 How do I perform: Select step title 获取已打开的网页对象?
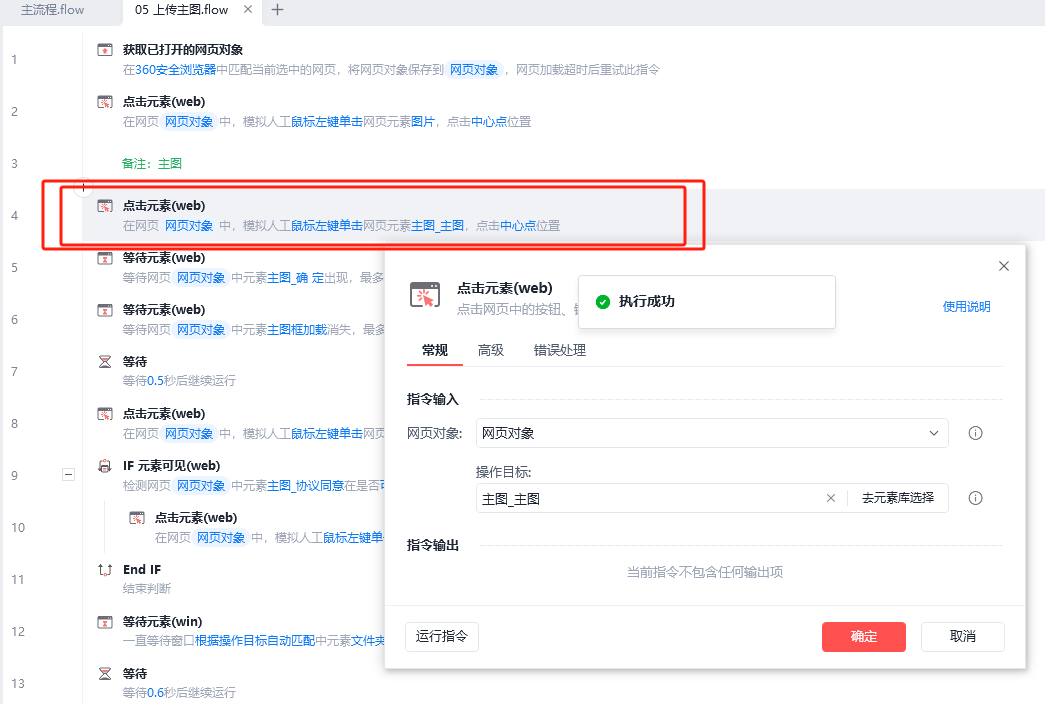pos(183,49)
